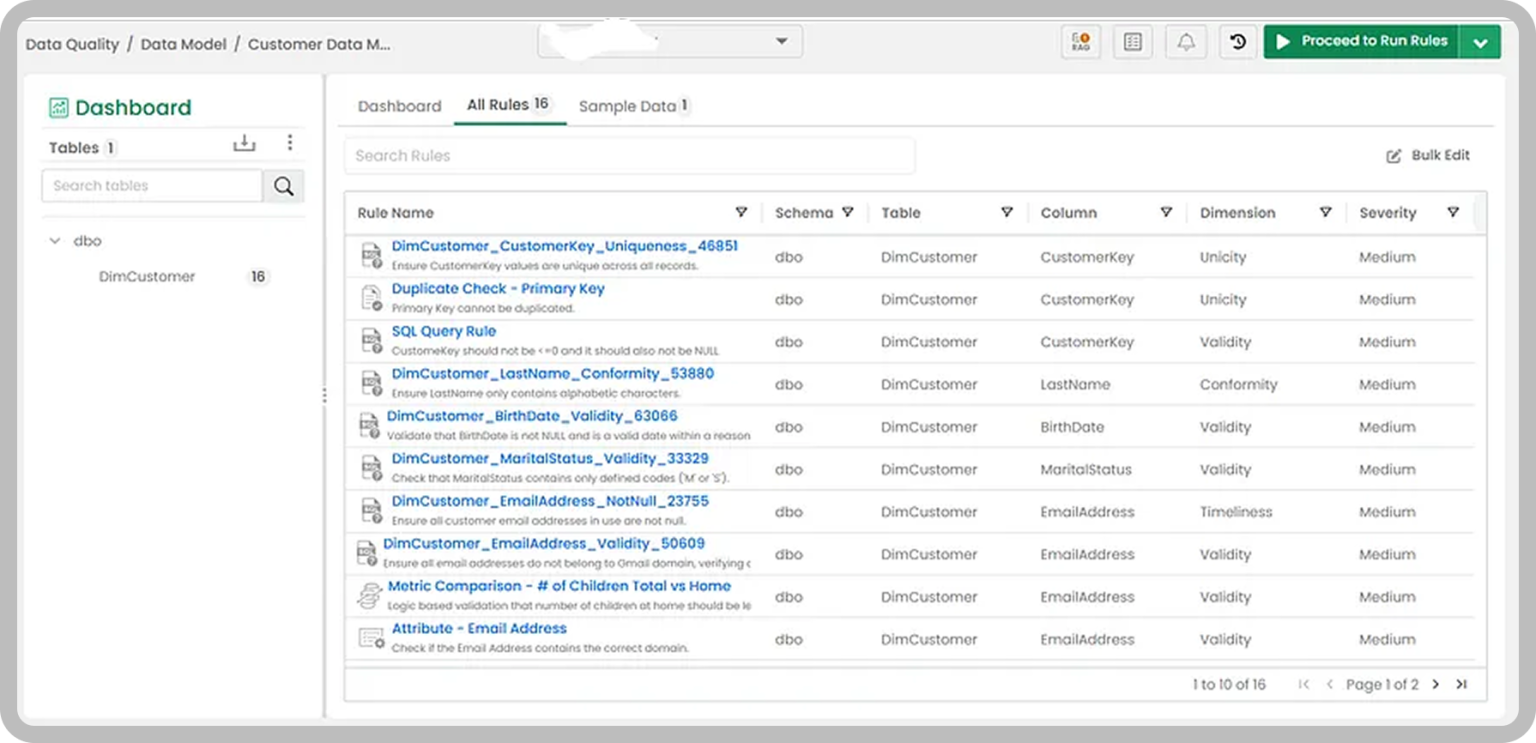Open the RAG status icon
1536x743 pixels.
click(1081, 42)
